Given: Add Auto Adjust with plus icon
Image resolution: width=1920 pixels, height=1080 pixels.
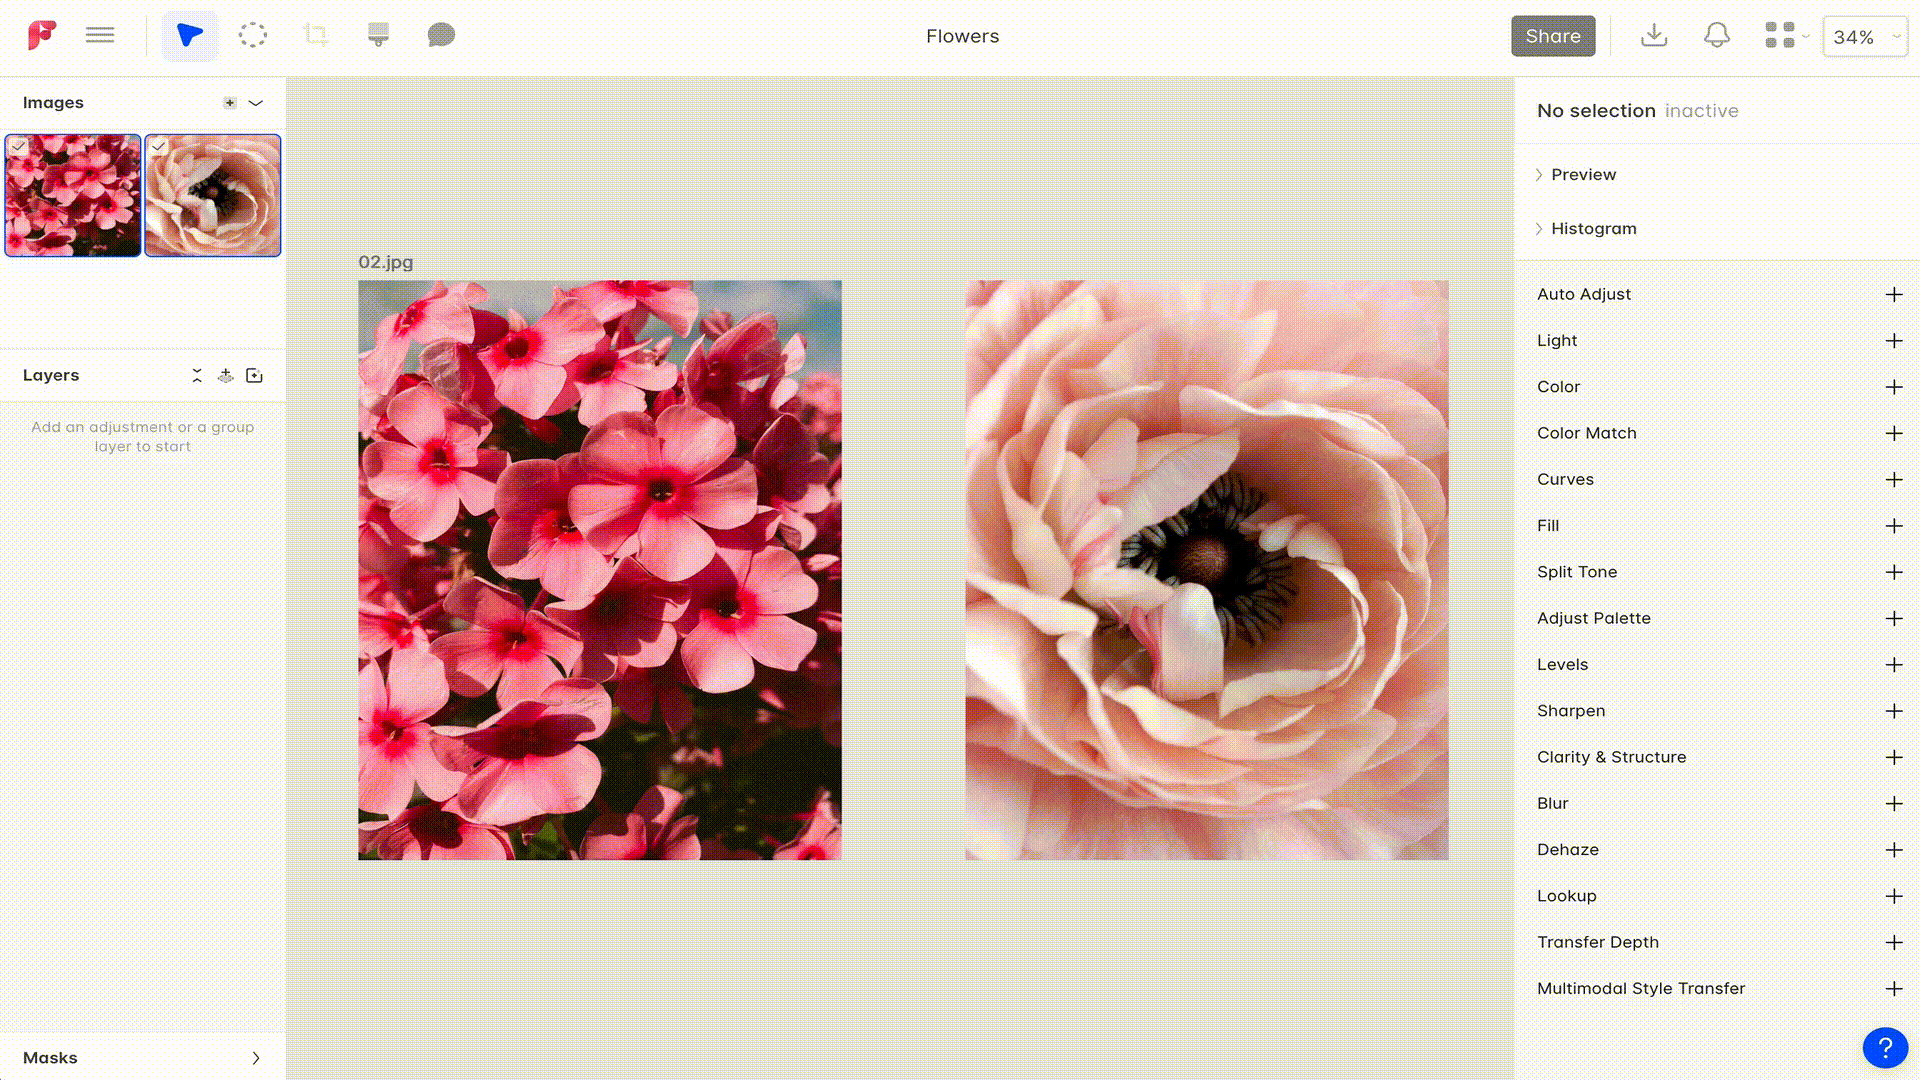Looking at the screenshot, I should pyautogui.click(x=1894, y=294).
